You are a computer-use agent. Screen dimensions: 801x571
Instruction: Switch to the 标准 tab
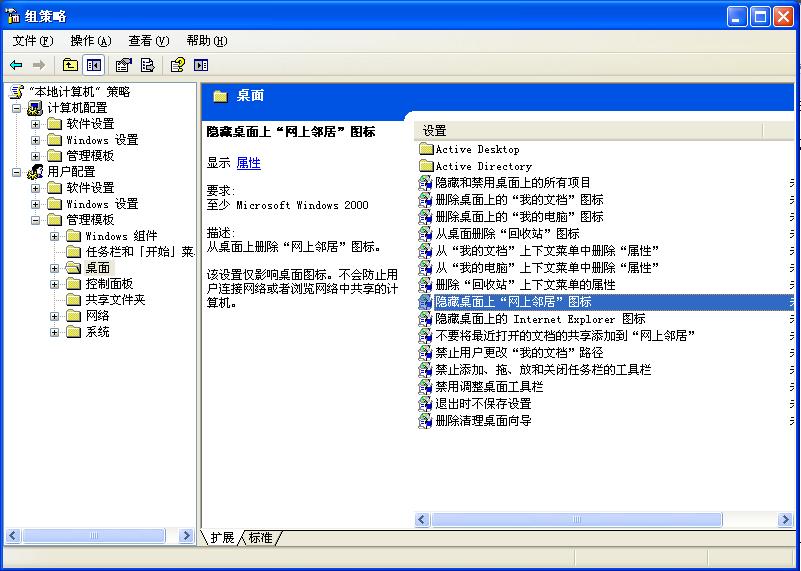pyautogui.click(x=261, y=538)
